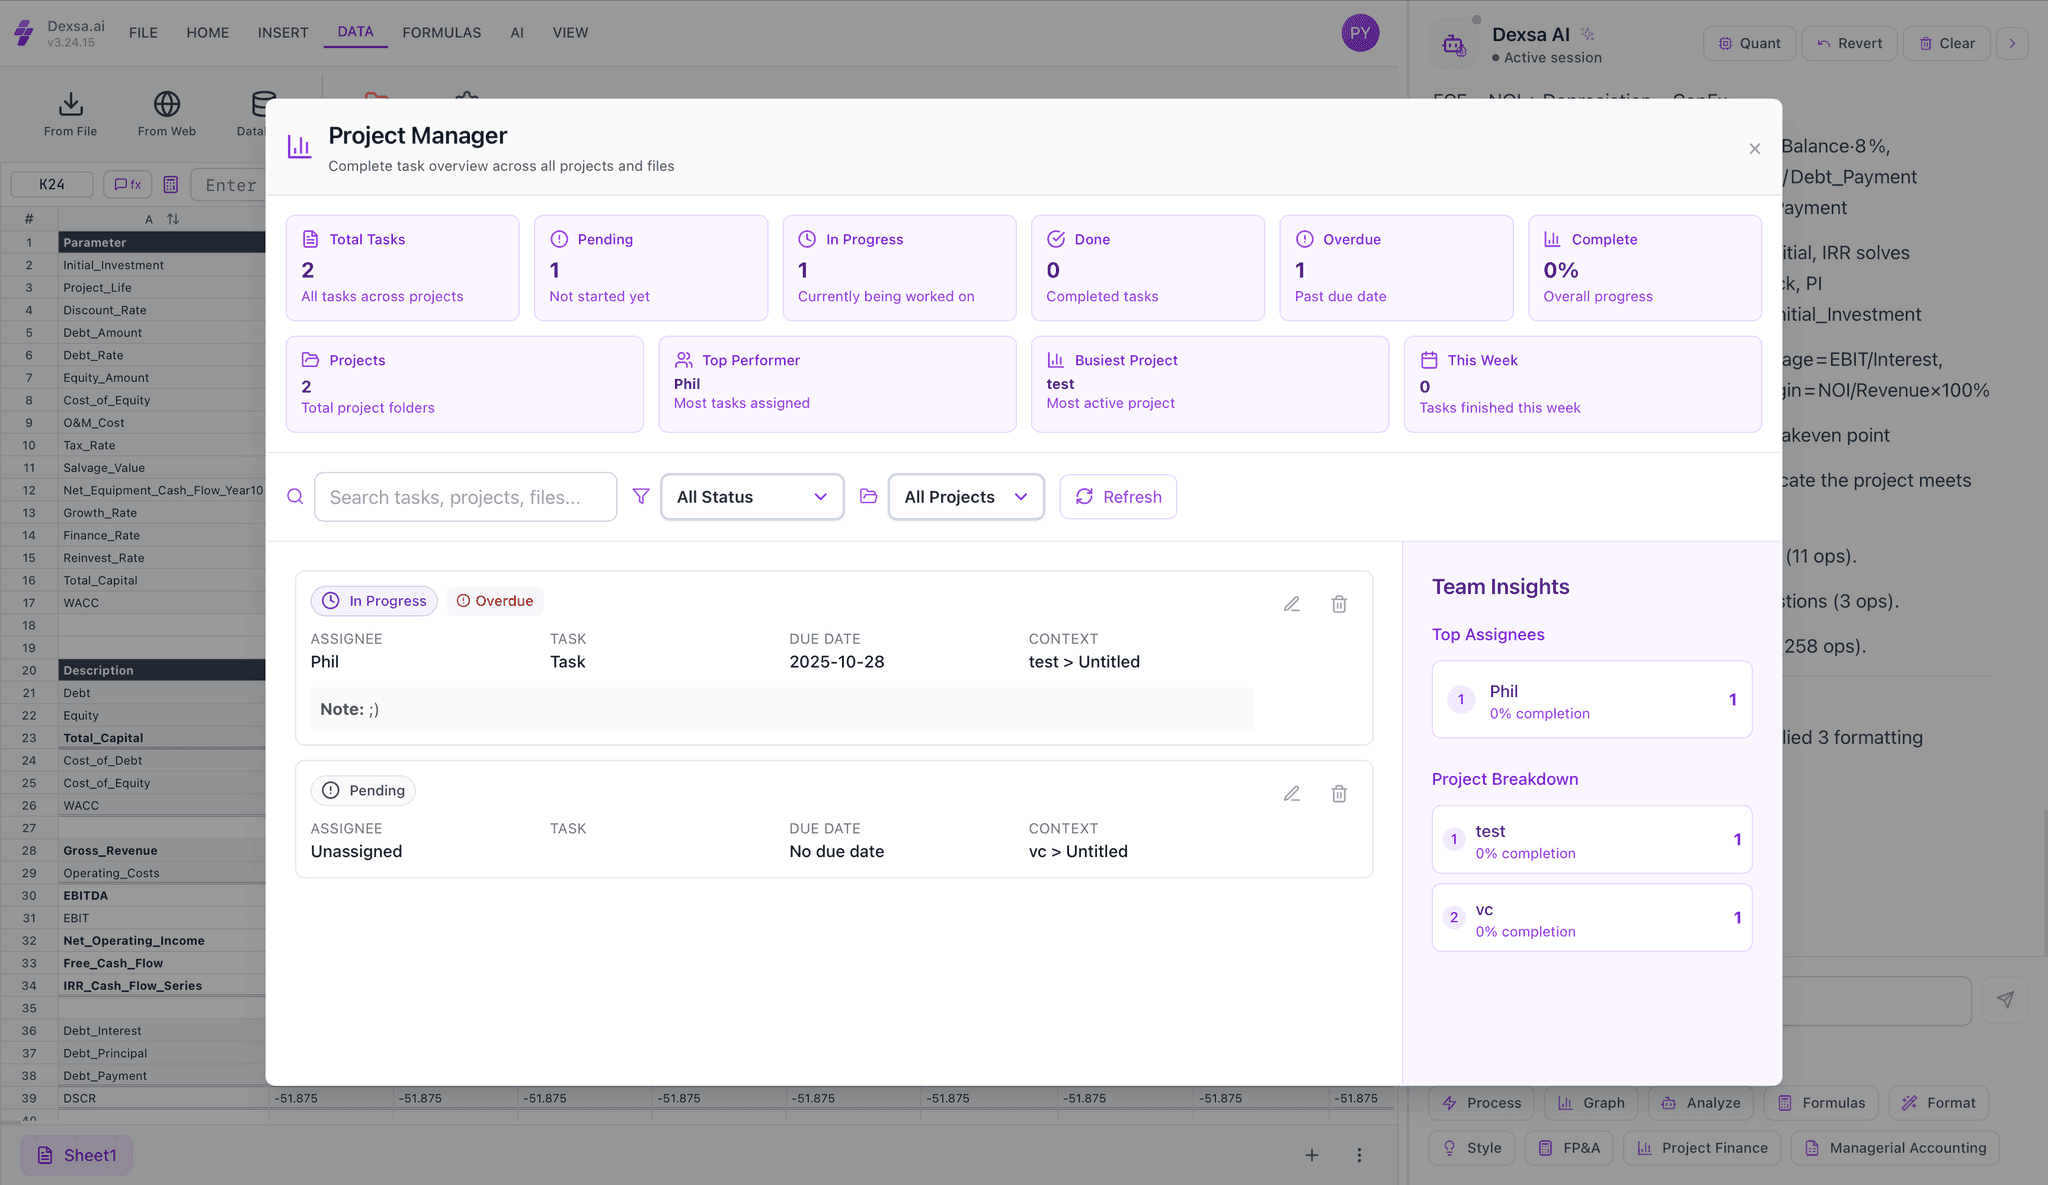Edit the Pending unassigned task
Image resolution: width=2048 pixels, height=1185 pixels.
click(1292, 794)
